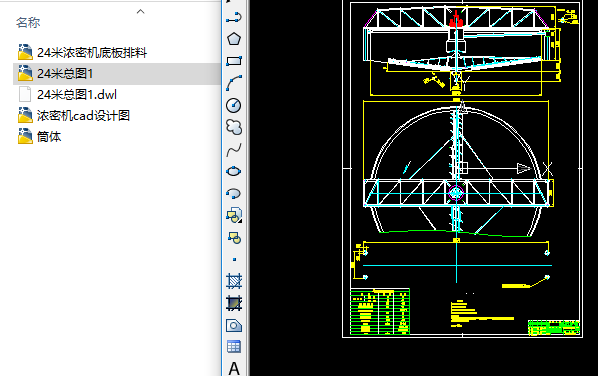The image size is (598, 376).
Task: Click the sort chevron above 名称 column
Action: (140, 12)
